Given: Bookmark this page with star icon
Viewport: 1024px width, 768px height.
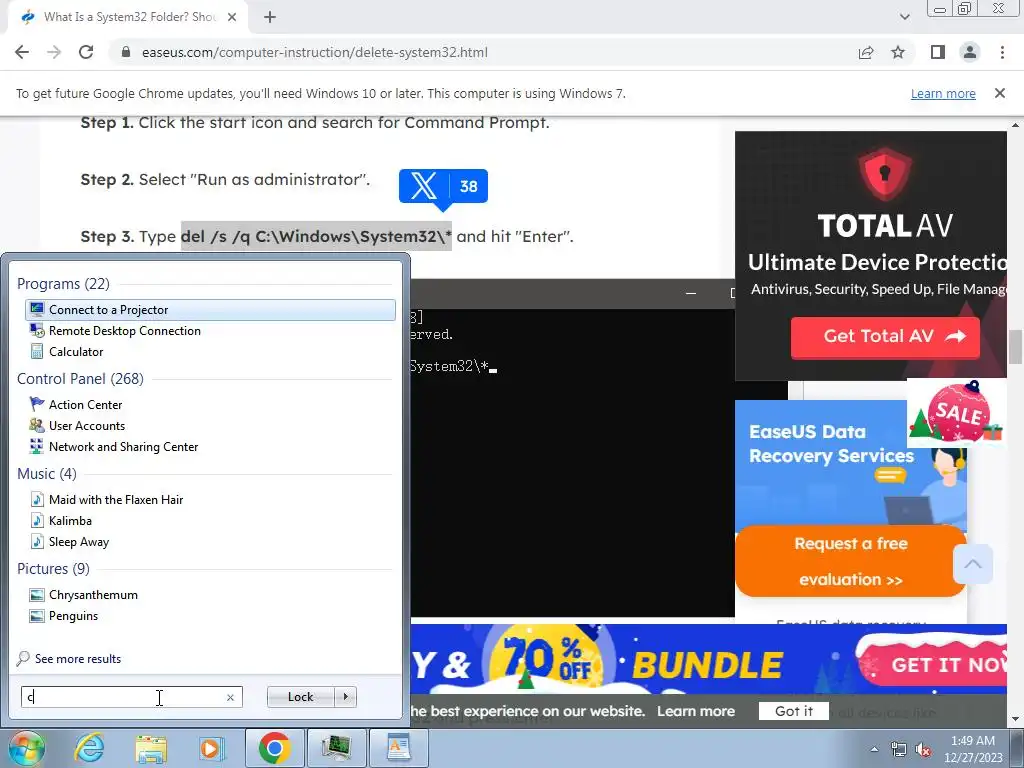Looking at the screenshot, I should tap(898, 52).
